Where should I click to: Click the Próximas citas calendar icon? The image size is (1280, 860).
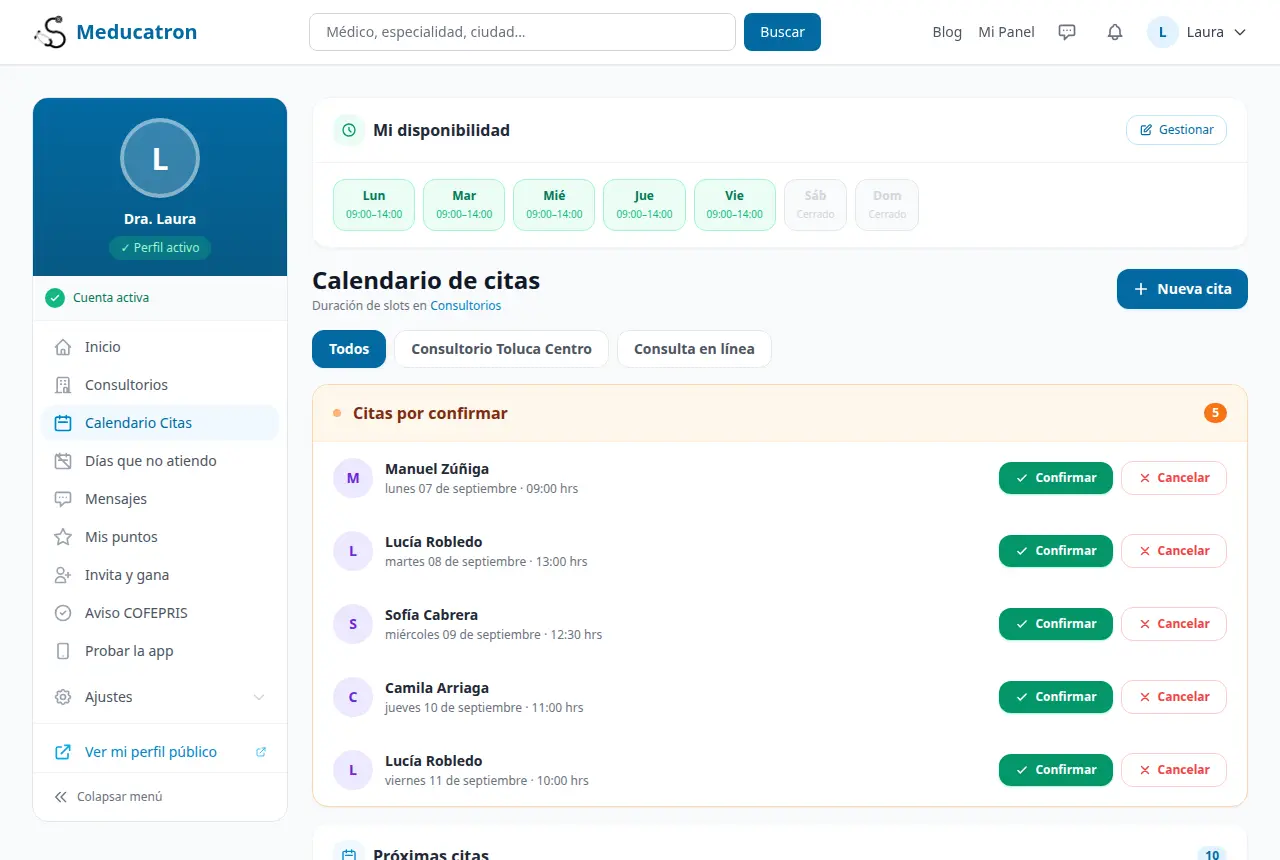pos(349,855)
